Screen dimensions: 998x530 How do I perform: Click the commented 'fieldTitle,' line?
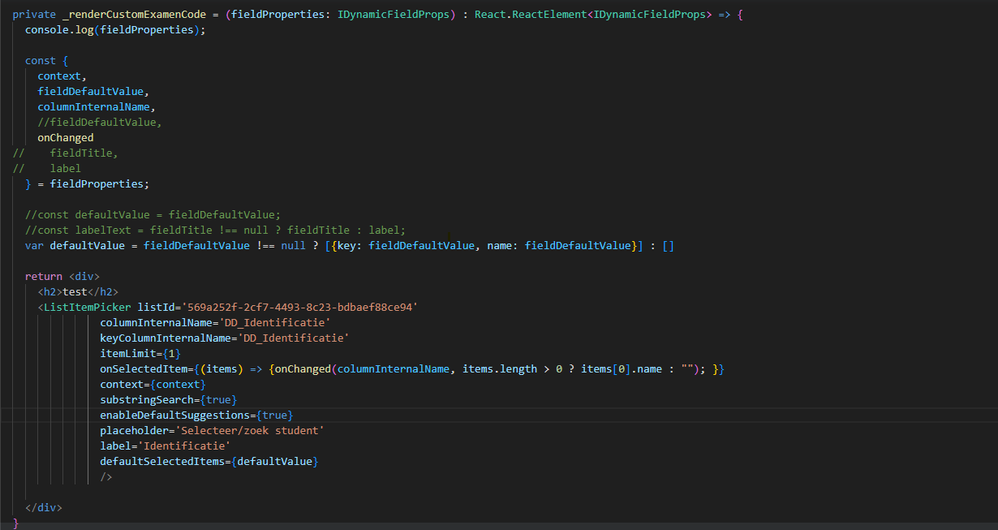point(84,153)
